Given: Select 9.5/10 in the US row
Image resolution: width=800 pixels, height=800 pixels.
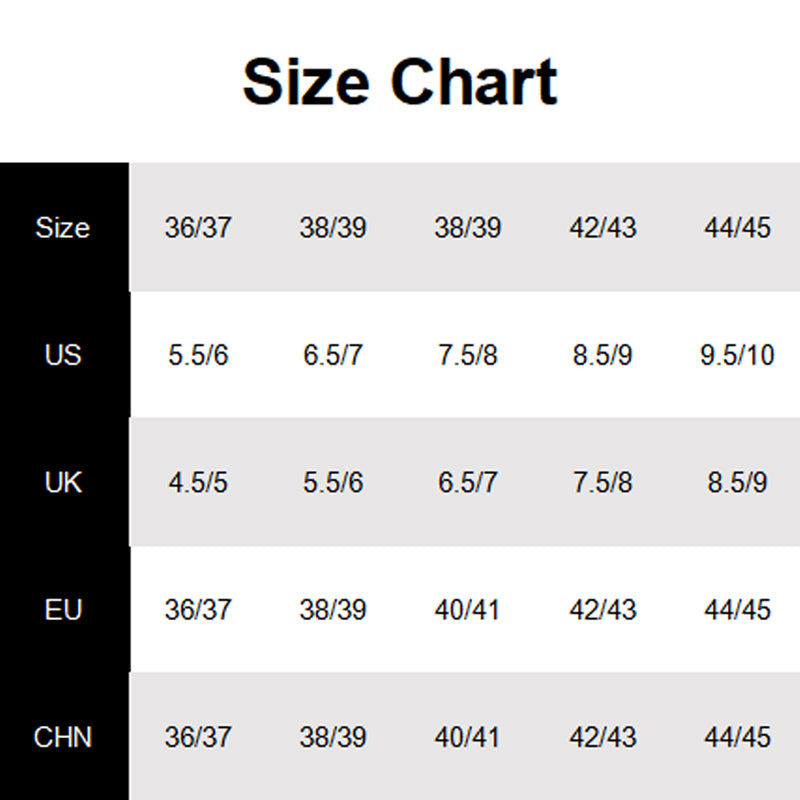Looking at the screenshot, I should [x=737, y=355].
